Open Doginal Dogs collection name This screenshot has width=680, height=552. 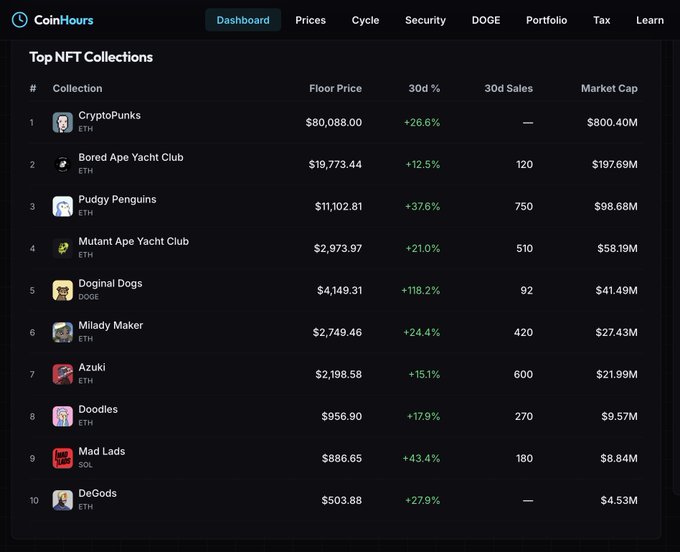(x=110, y=284)
